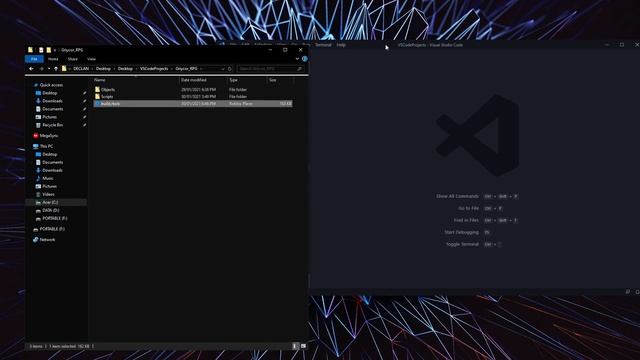Select the Roblox Place file row
Image resolution: width=640 pixels, height=360 pixels.
pyautogui.click(x=193, y=104)
